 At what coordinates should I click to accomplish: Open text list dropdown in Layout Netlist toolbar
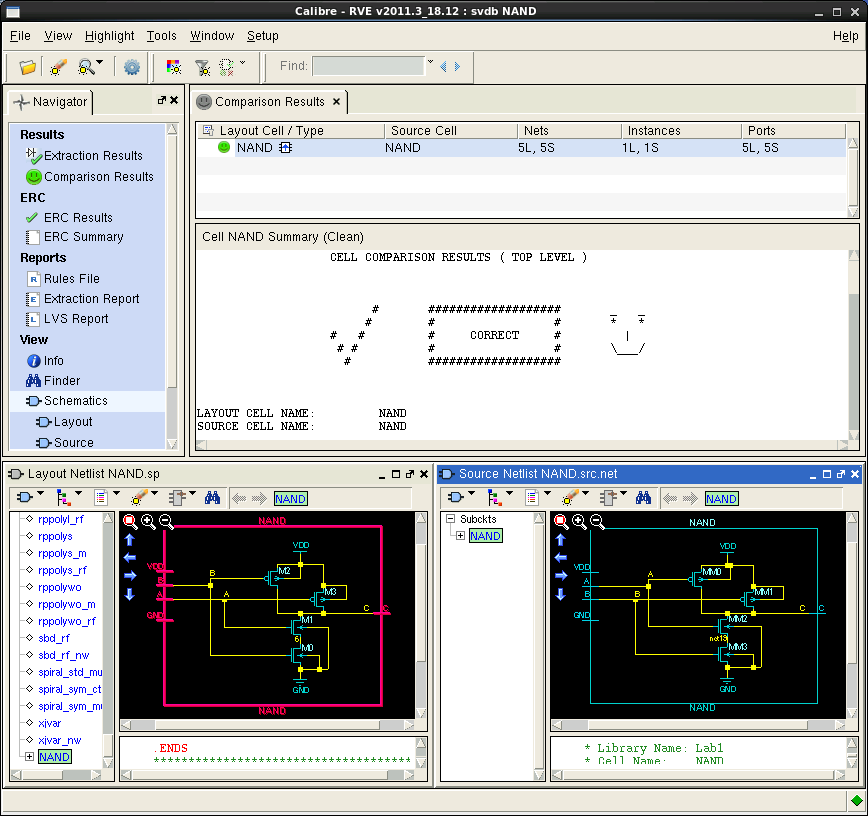[116, 493]
